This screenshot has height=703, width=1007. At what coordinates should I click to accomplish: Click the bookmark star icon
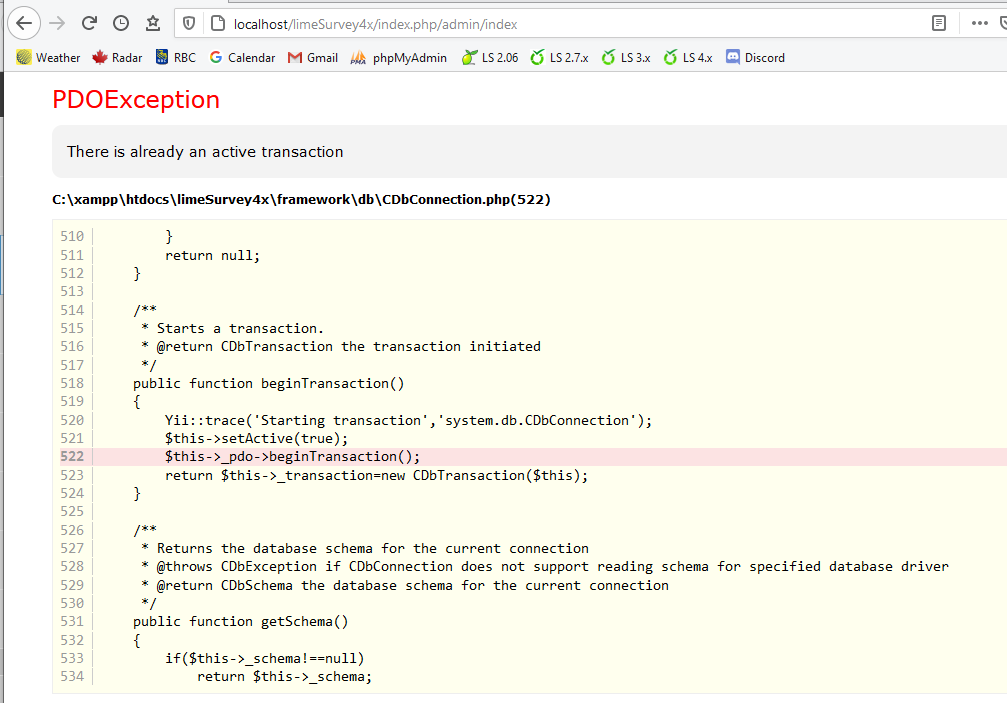pyautogui.click(x=152, y=22)
